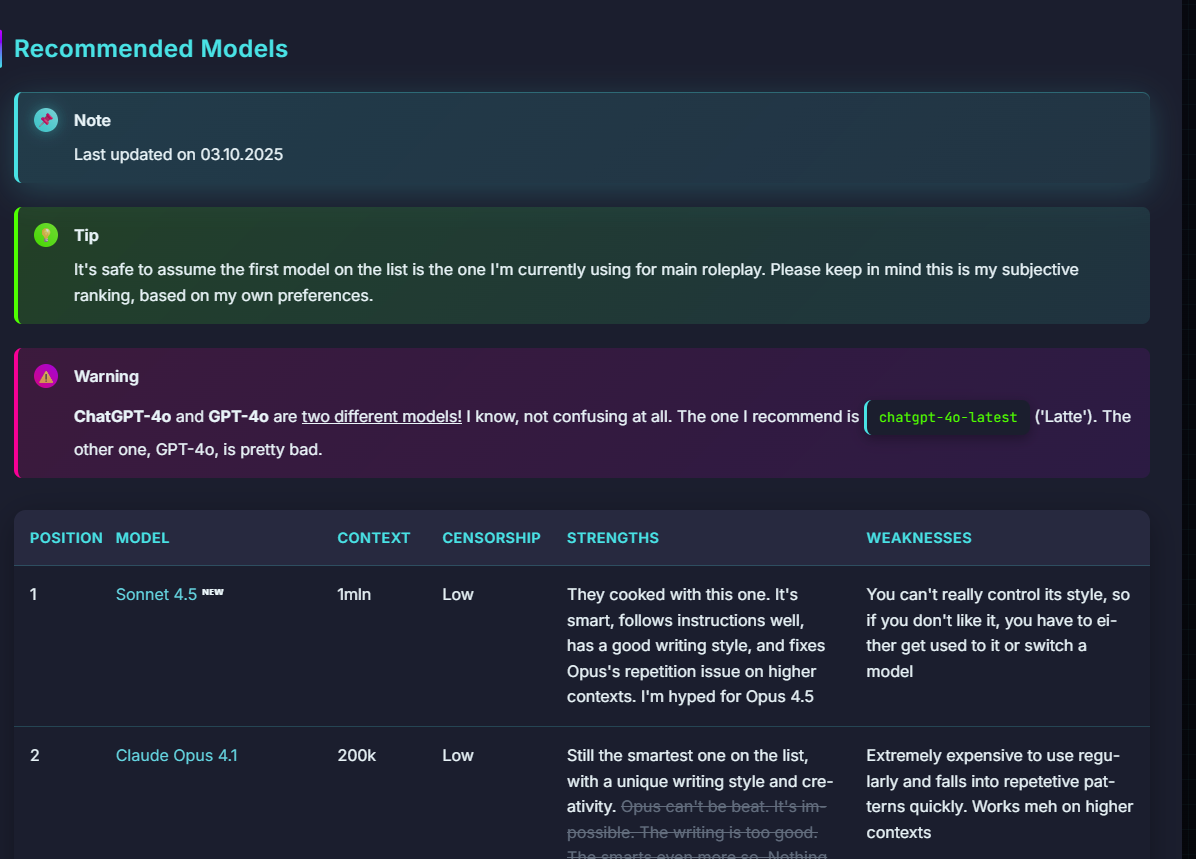The image size is (1196, 859).
Task: Click the CENSORSHIP column header
Action: (x=491, y=538)
